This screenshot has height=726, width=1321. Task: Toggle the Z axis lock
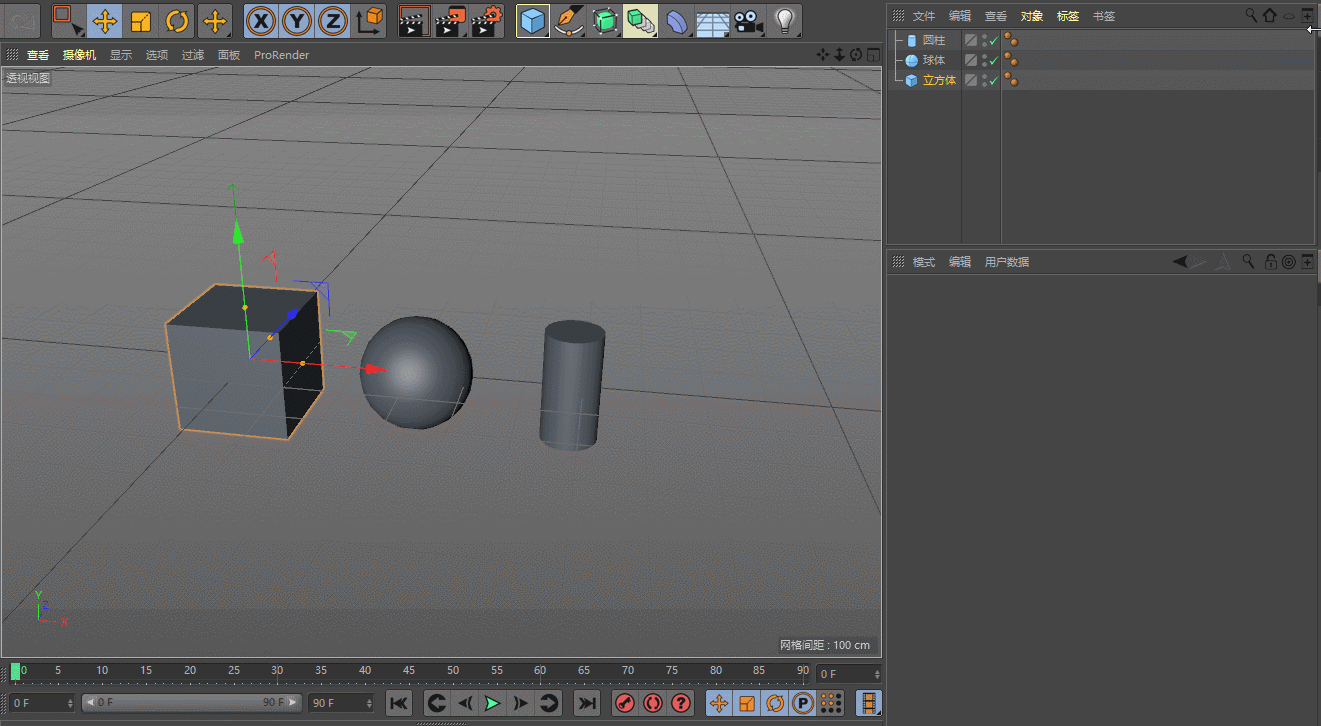pos(333,20)
